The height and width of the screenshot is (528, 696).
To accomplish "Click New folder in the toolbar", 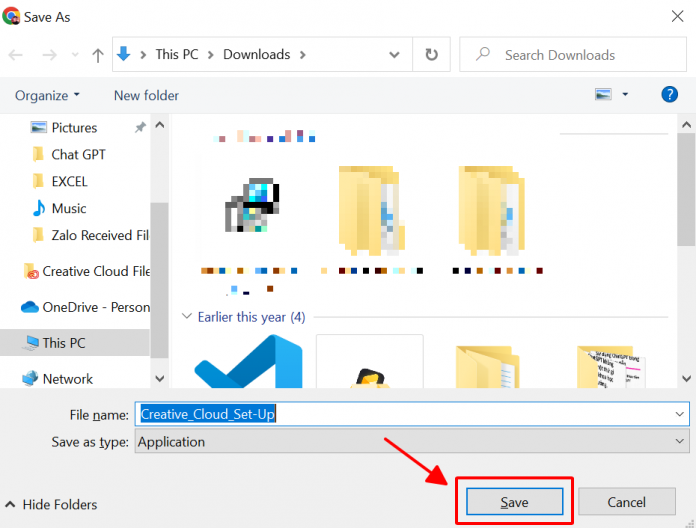I will click(x=146, y=95).
